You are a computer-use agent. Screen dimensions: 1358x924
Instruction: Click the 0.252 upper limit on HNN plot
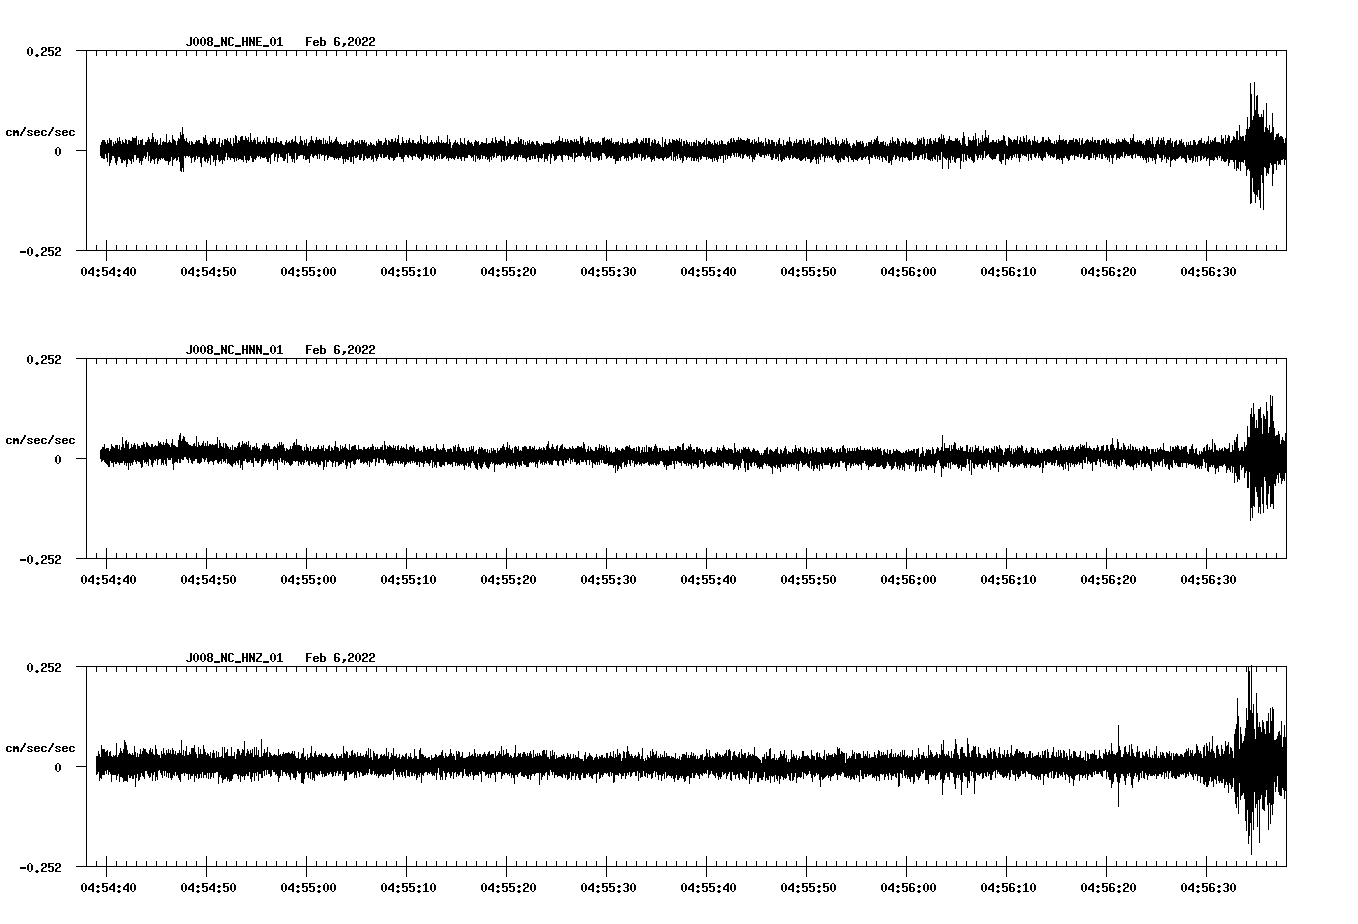pos(44,359)
